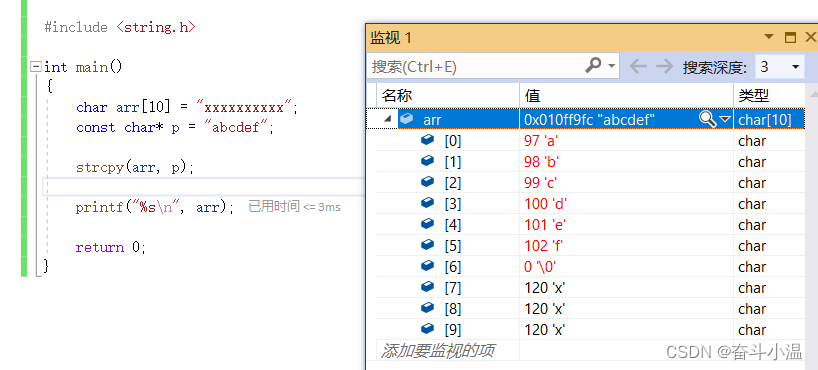Click the const char* p declaration line
The height and width of the screenshot is (370, 818).
[x=175, y=127]
